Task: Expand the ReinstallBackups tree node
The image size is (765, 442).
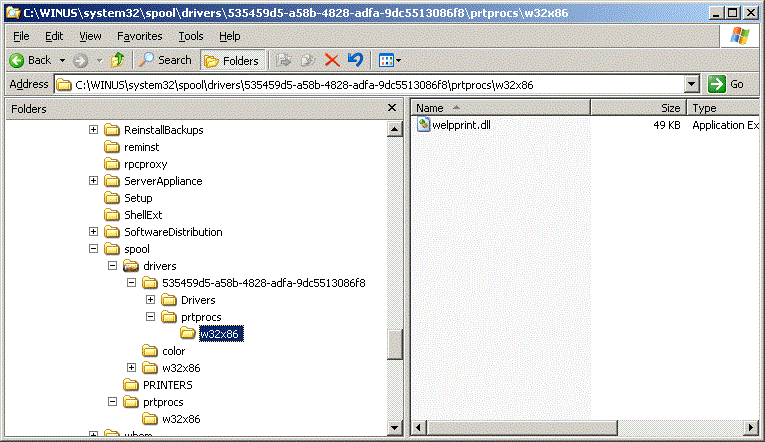Action: pos(94,130)
